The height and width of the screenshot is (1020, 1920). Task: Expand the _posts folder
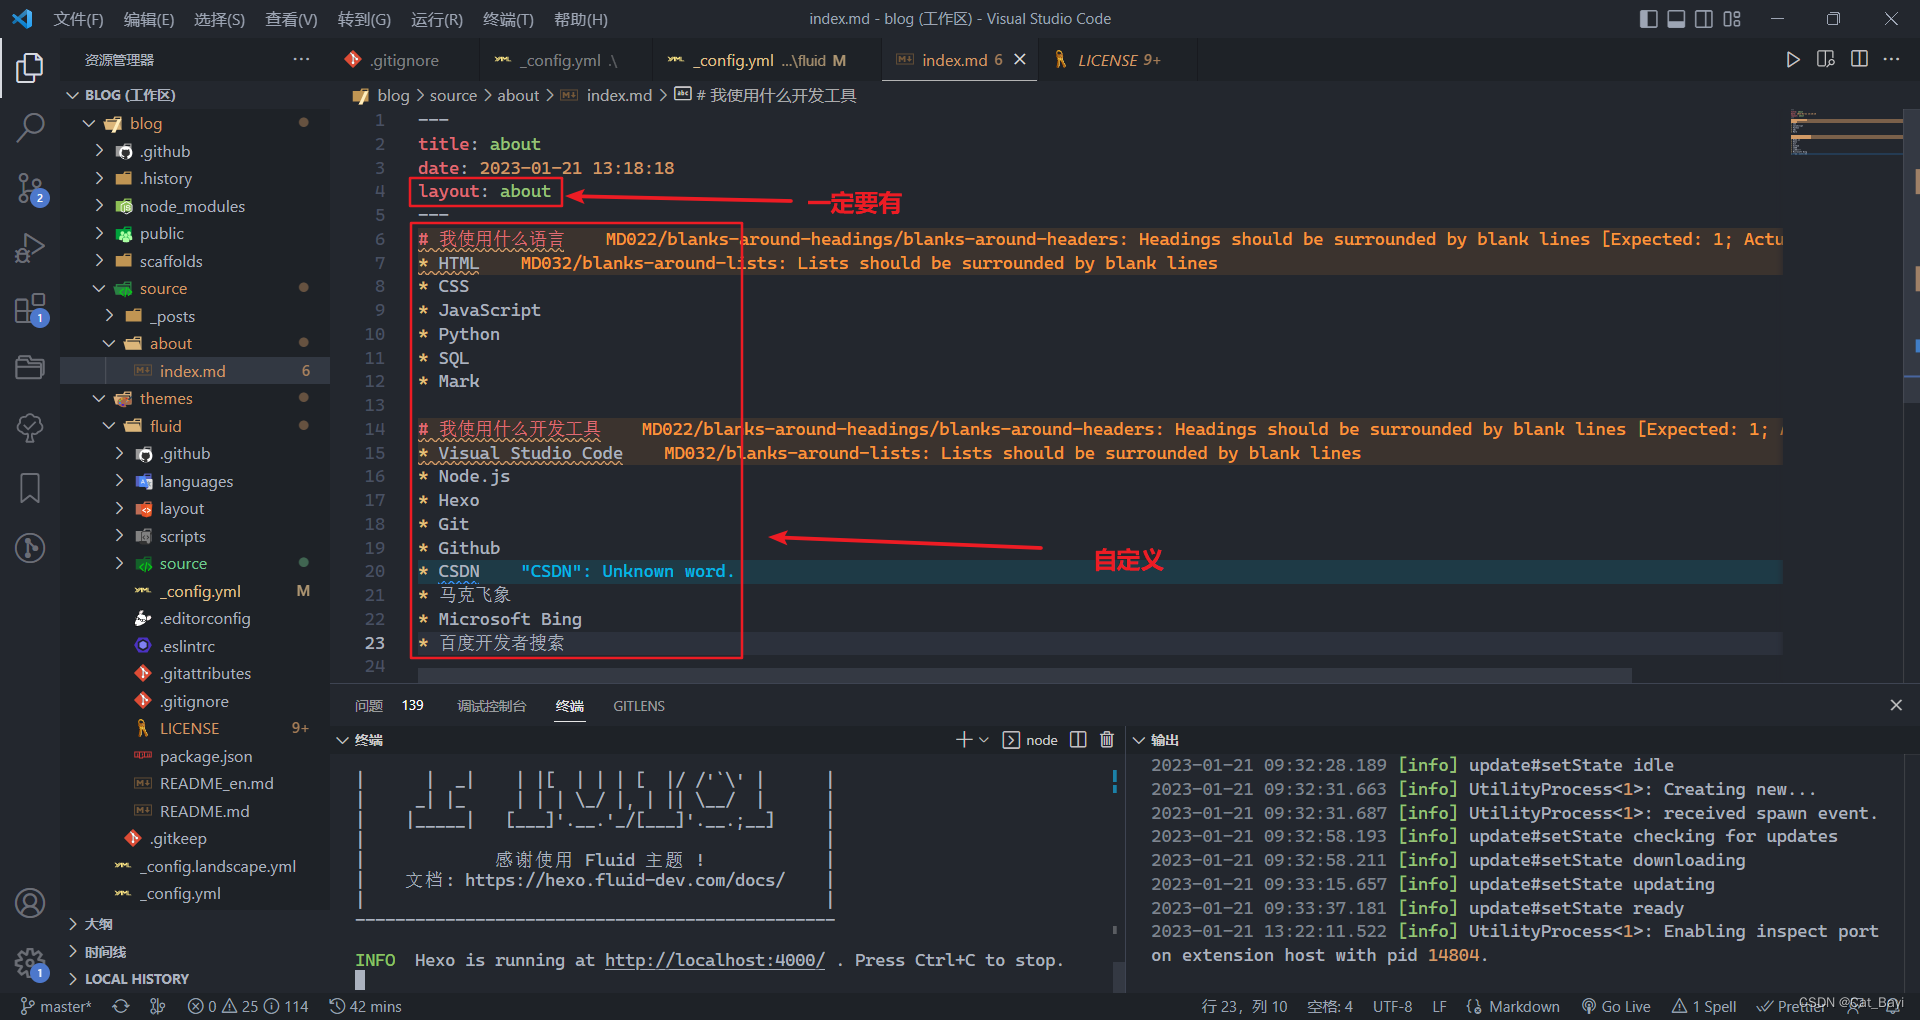195,316
